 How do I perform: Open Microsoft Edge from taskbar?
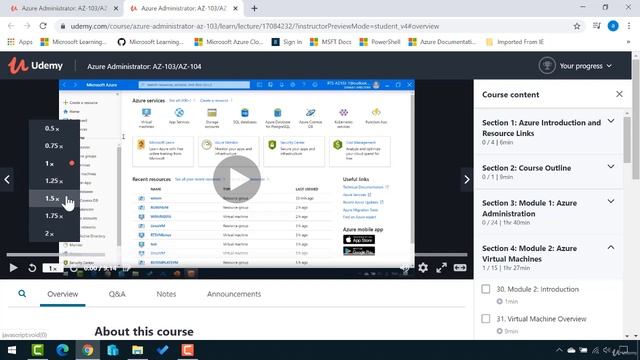pyautogui.click(x=62, y=350)
